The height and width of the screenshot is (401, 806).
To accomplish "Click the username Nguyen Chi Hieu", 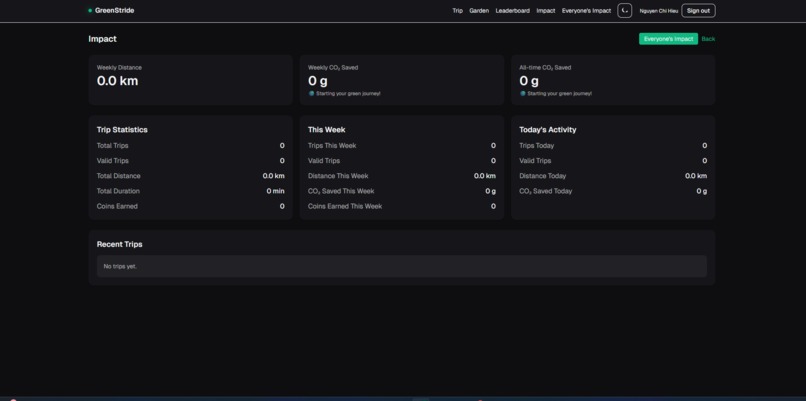I will [658, 11].
